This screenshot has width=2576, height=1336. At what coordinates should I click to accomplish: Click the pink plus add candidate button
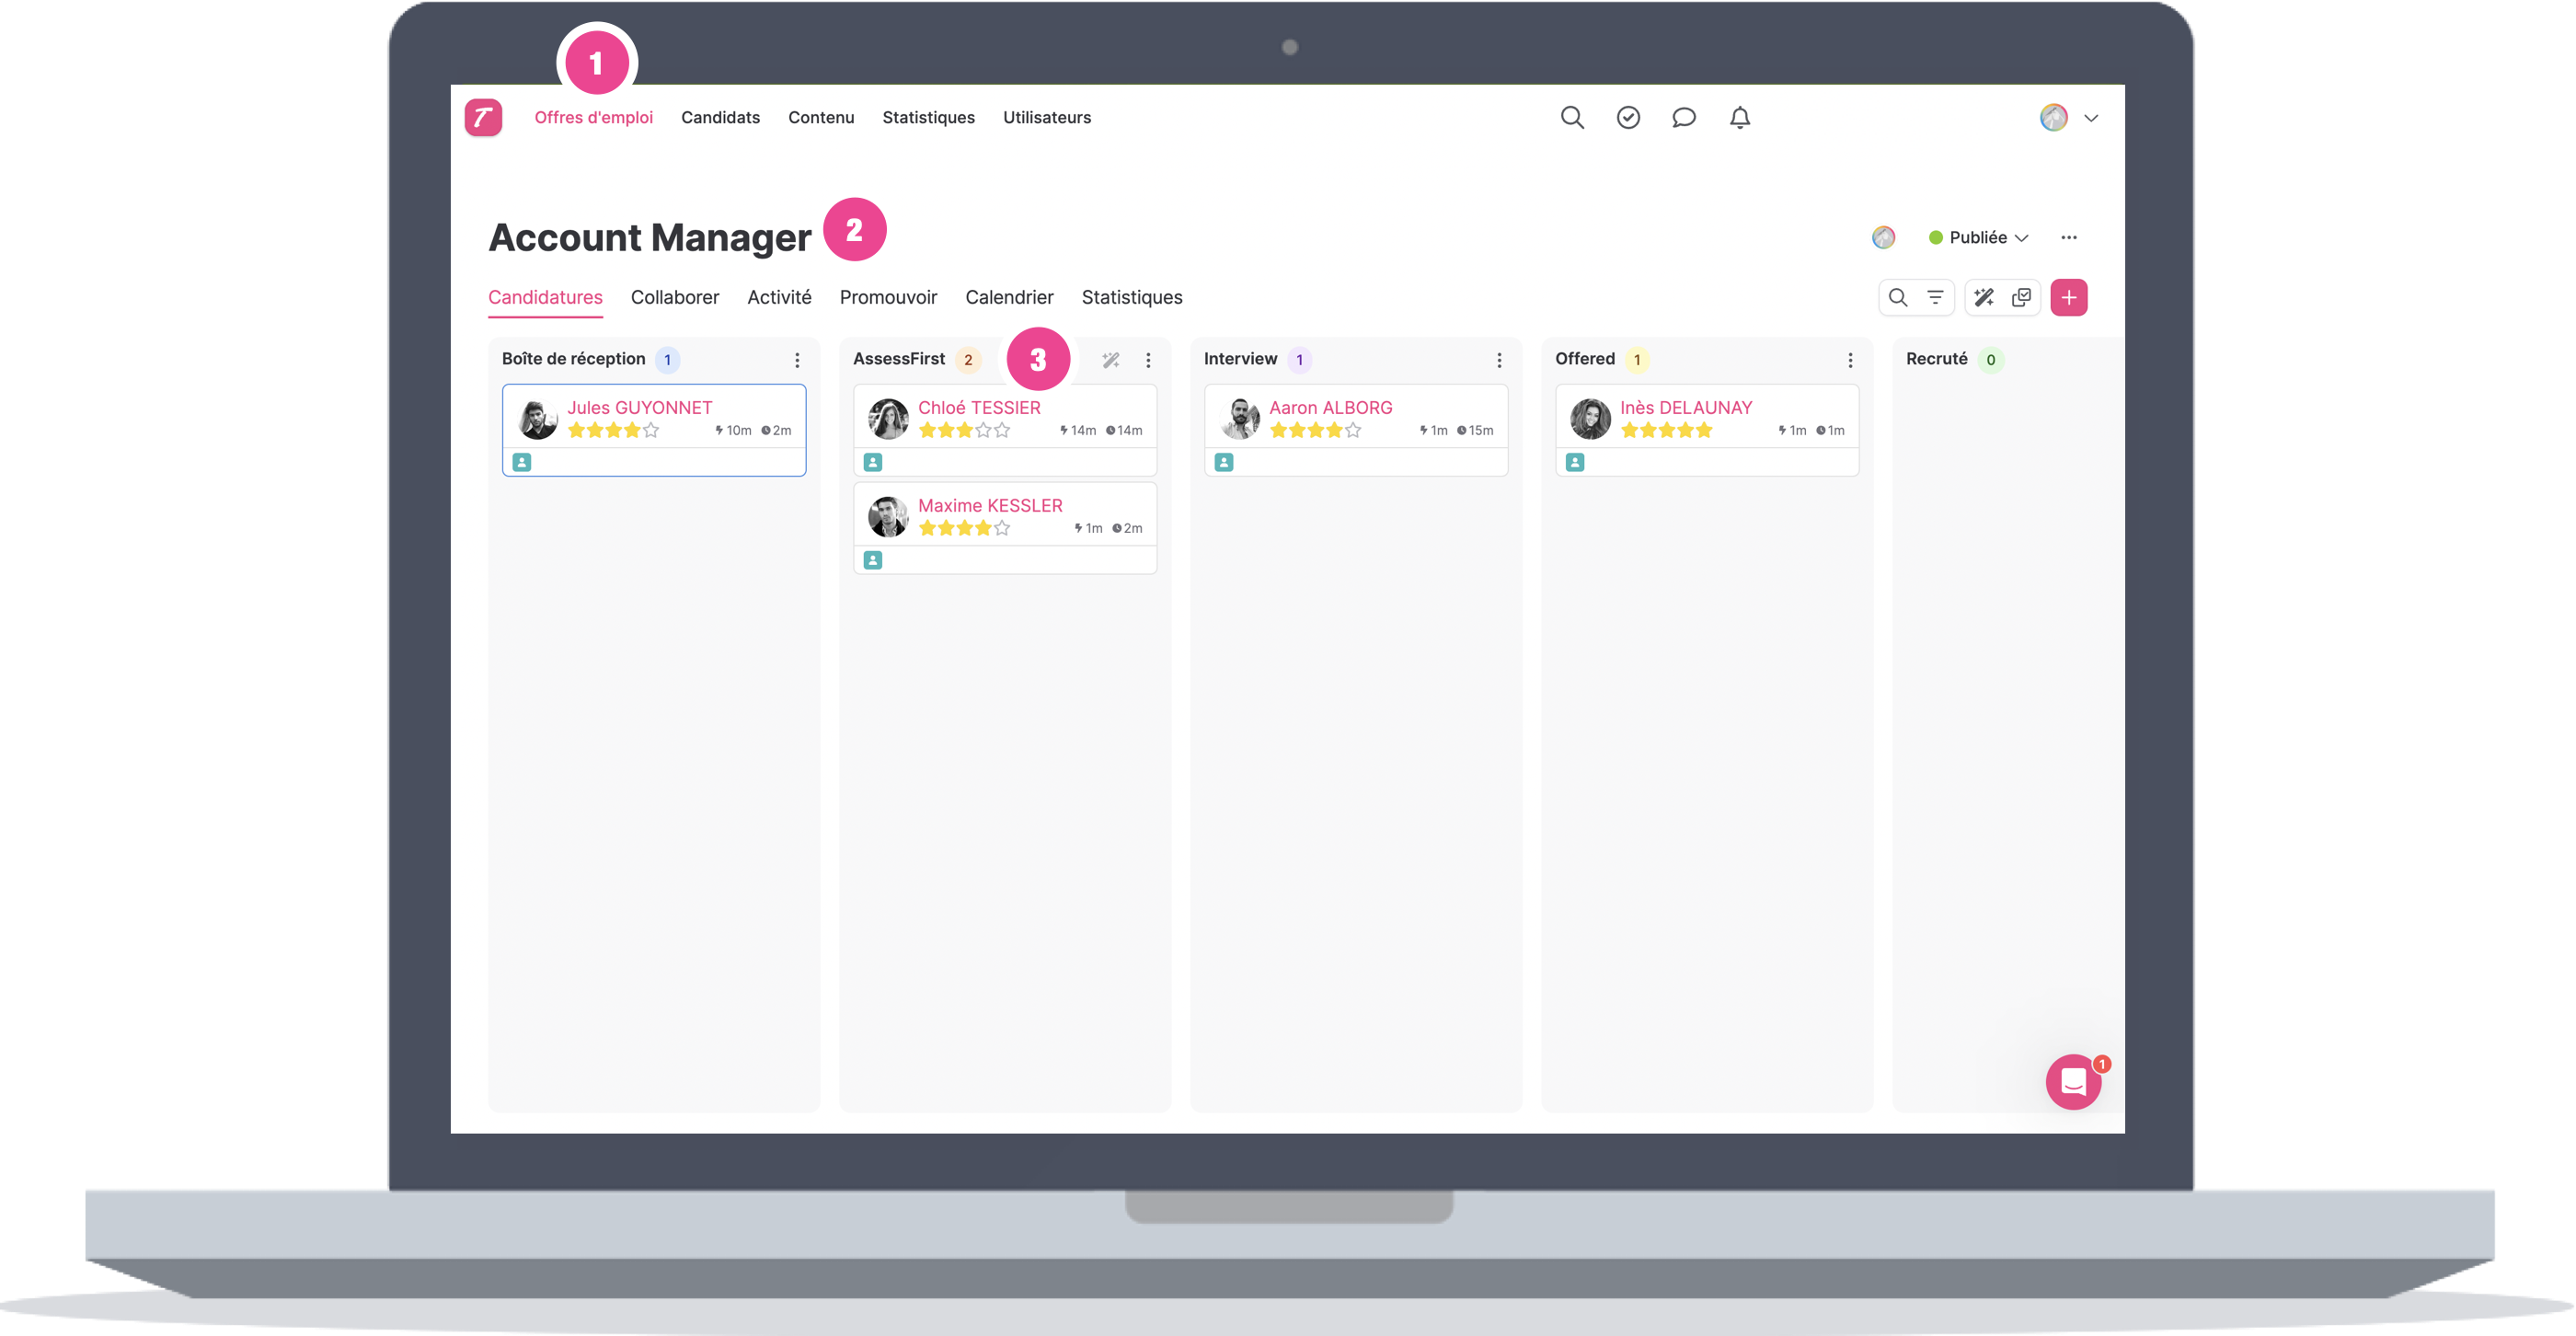2068,297
